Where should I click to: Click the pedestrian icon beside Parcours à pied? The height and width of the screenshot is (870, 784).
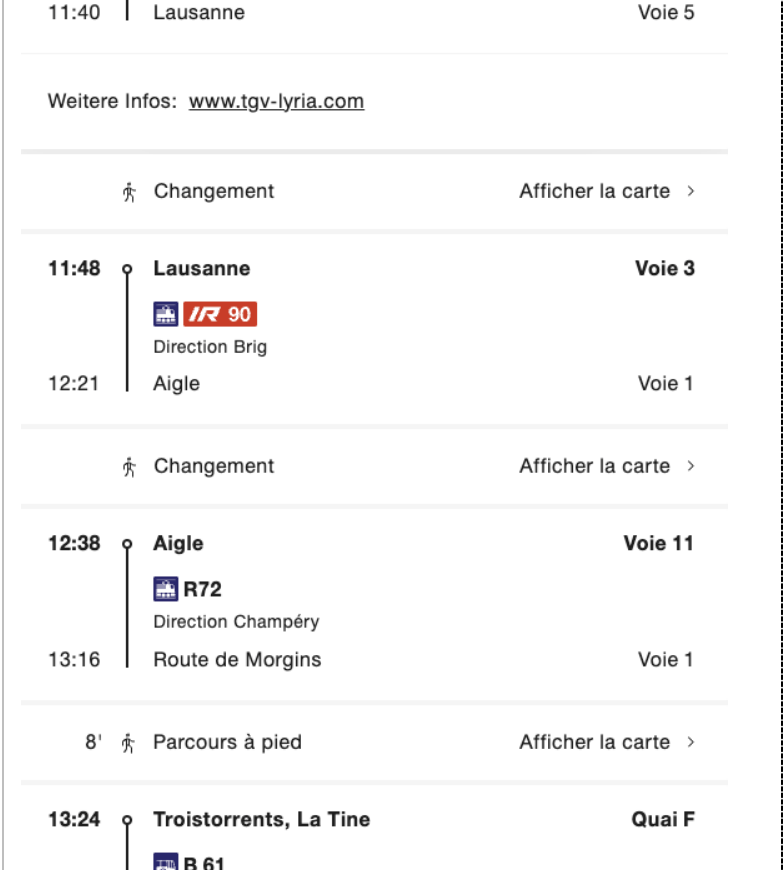128,743
